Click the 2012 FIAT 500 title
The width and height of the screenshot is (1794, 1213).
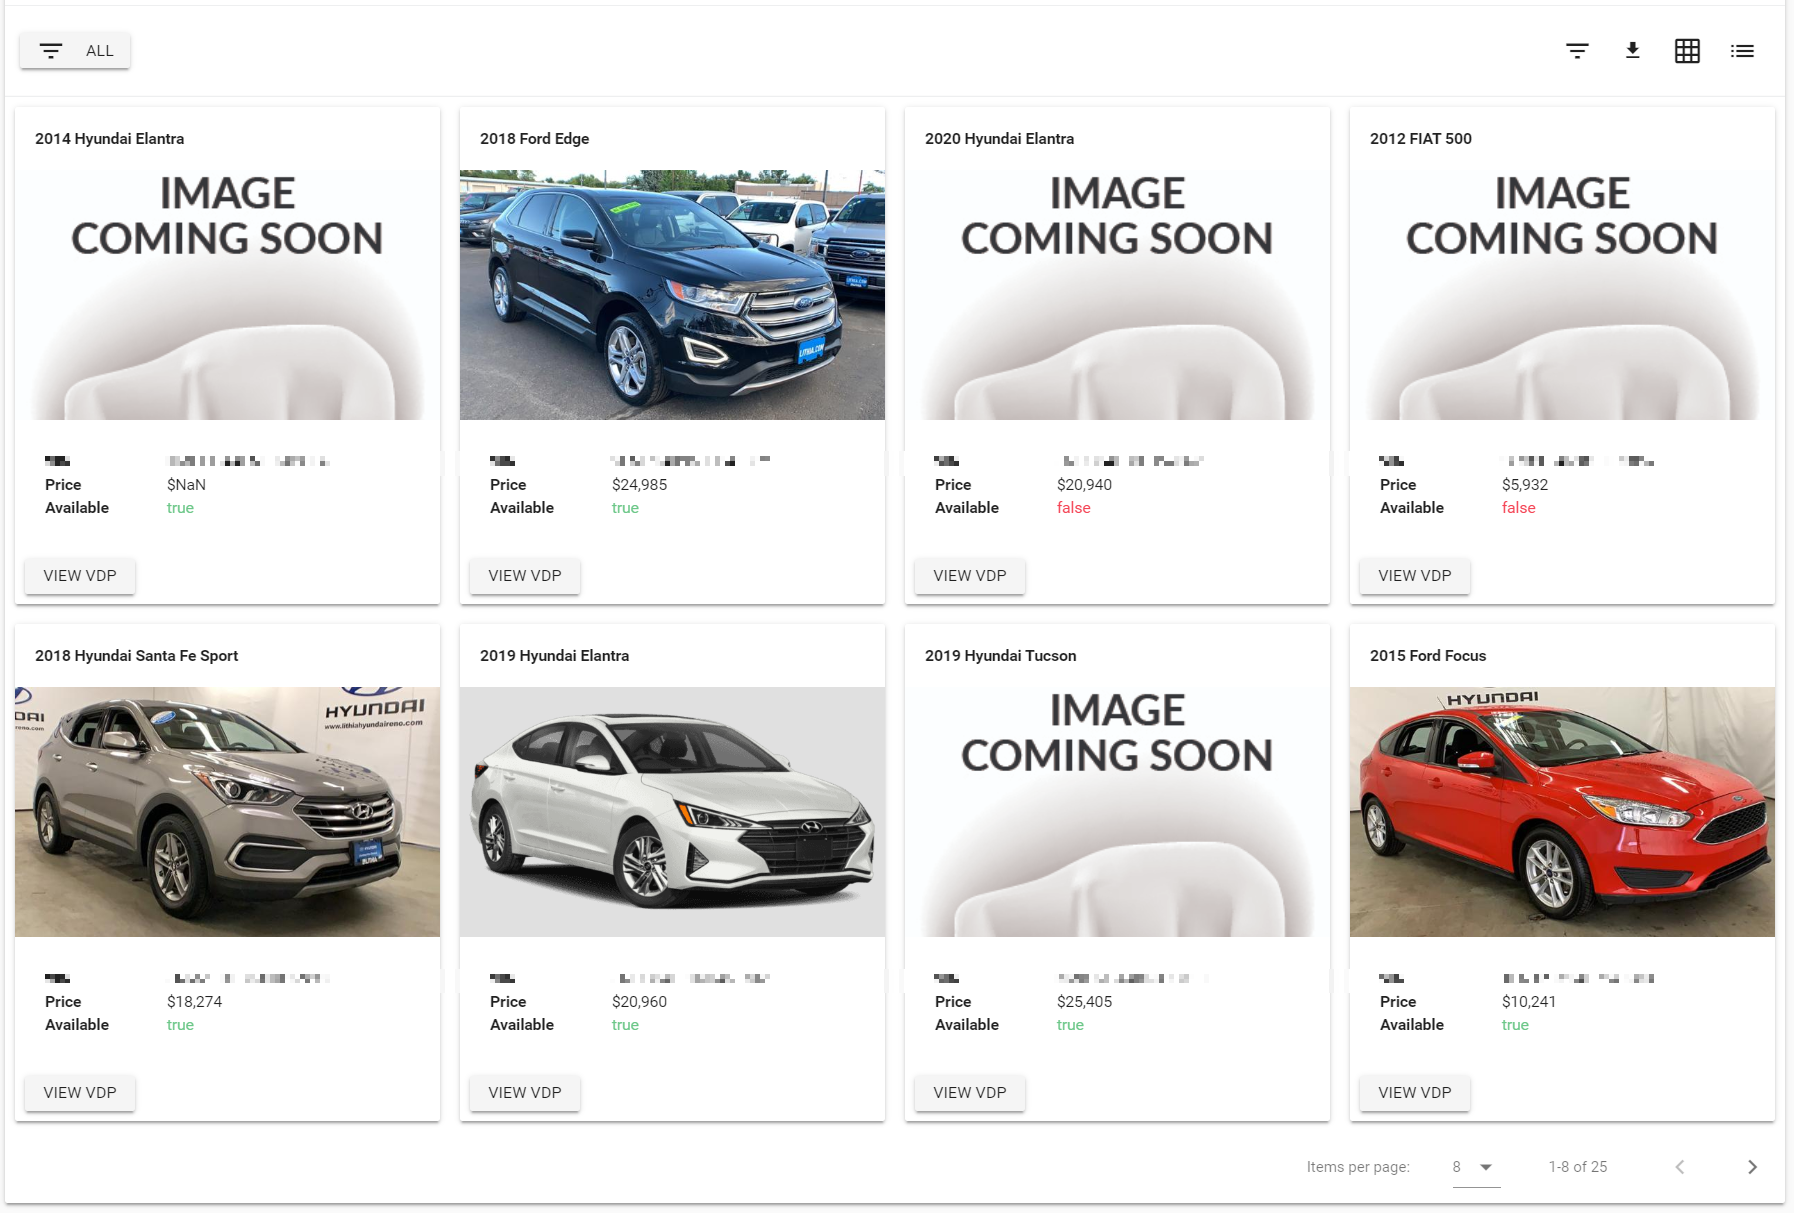coord(1421,139)
